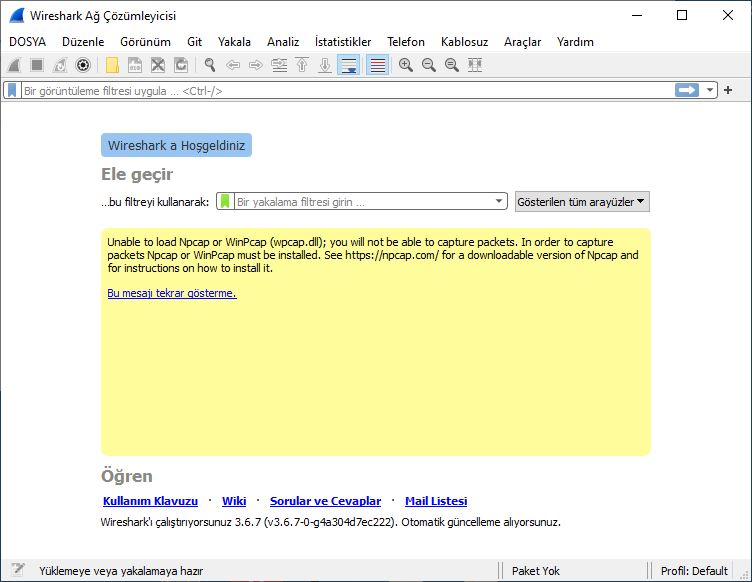Open the Wiki link
752x582 pixels.
click(x=234, y=501)
